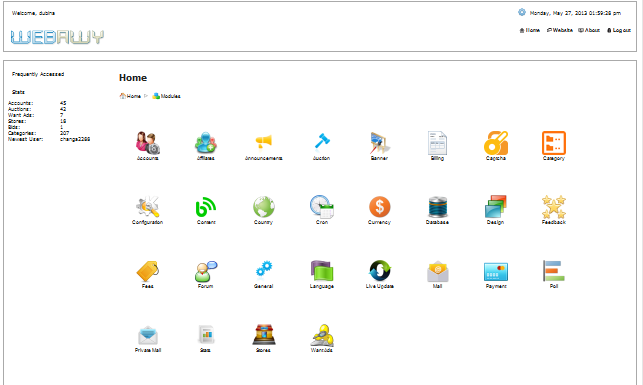Click the Webawy logo
This screenshot has width=643, height=385.
click(57, 37)
